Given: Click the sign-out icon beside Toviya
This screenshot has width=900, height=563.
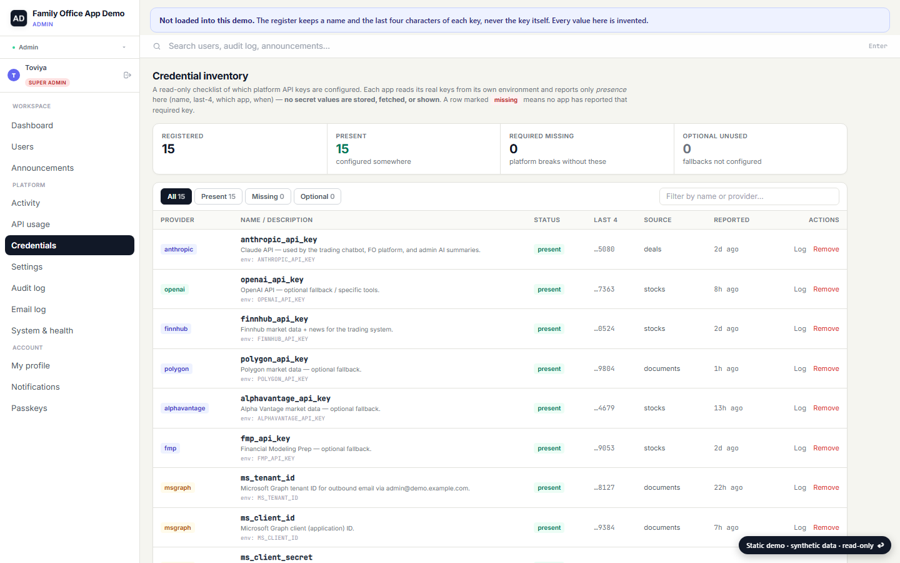Looking at the screenshot, I should coord(127,75).
